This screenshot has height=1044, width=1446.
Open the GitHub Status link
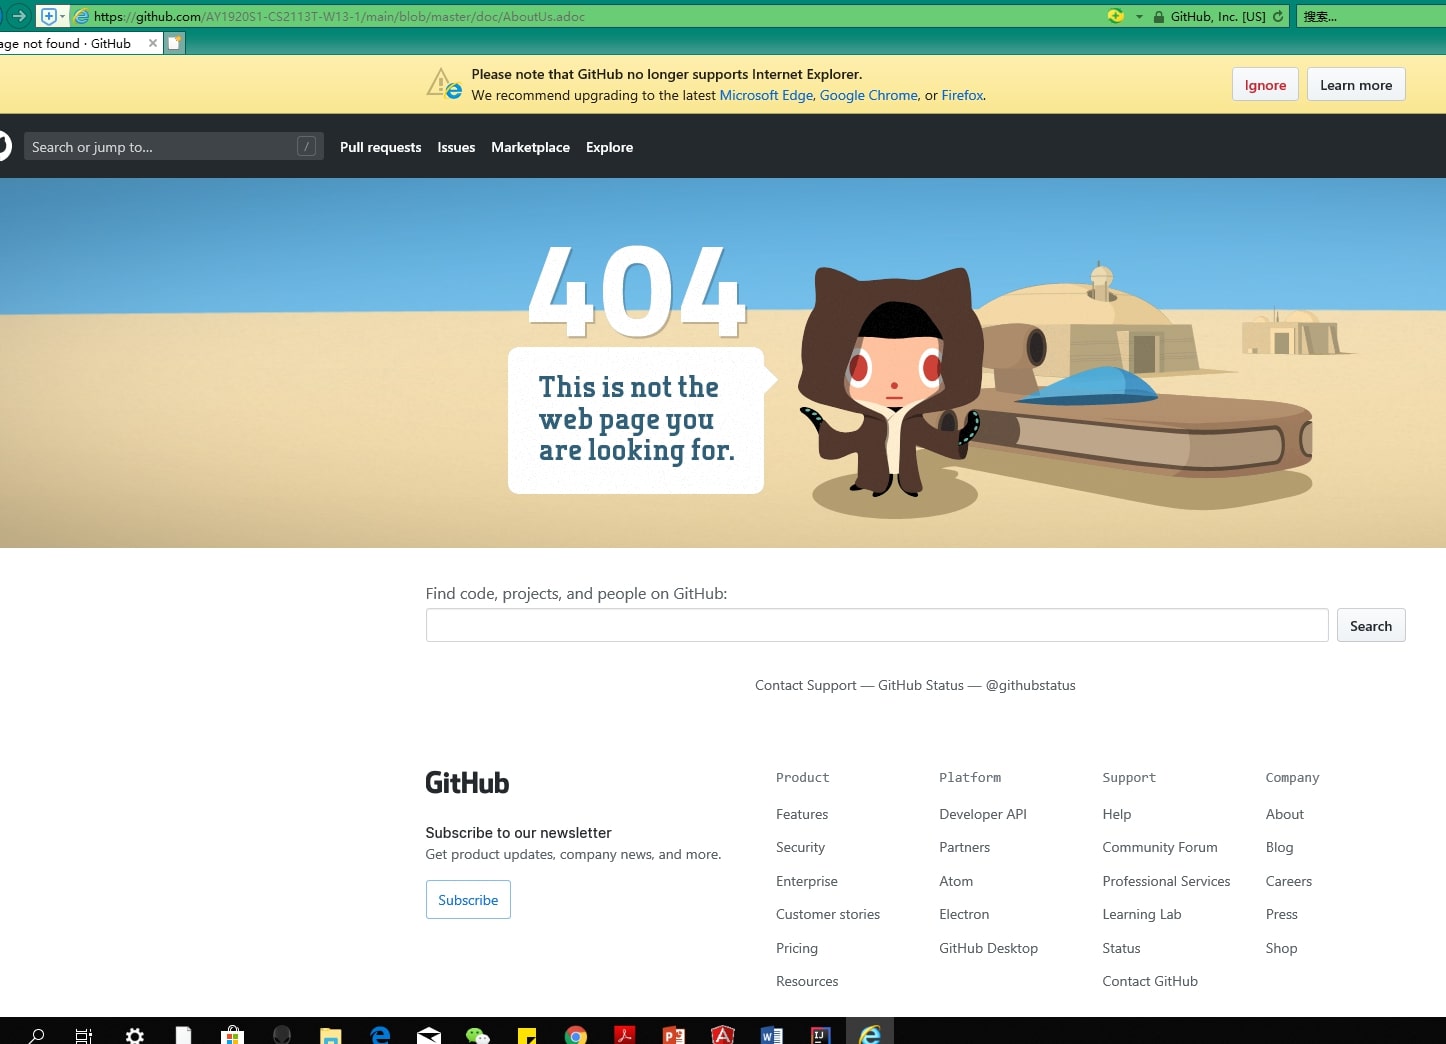pyautogui.click(x=920, y=685)
